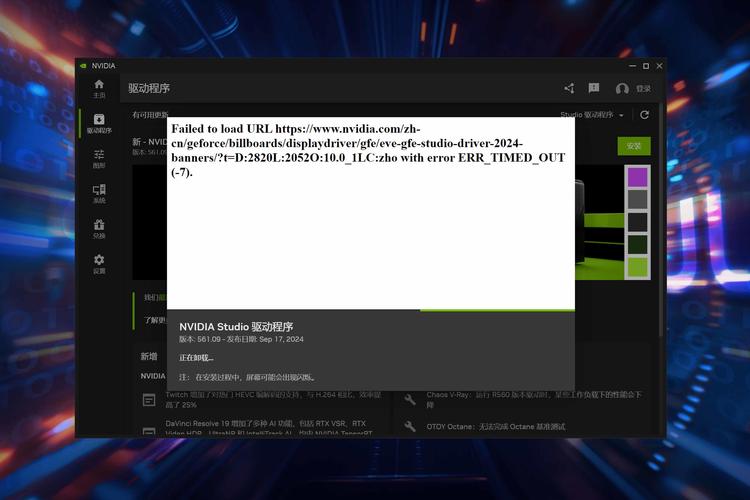This screenshot has width=750, height=500.
Task: Click the 有可用更新 label
Action: pos(150,115)
